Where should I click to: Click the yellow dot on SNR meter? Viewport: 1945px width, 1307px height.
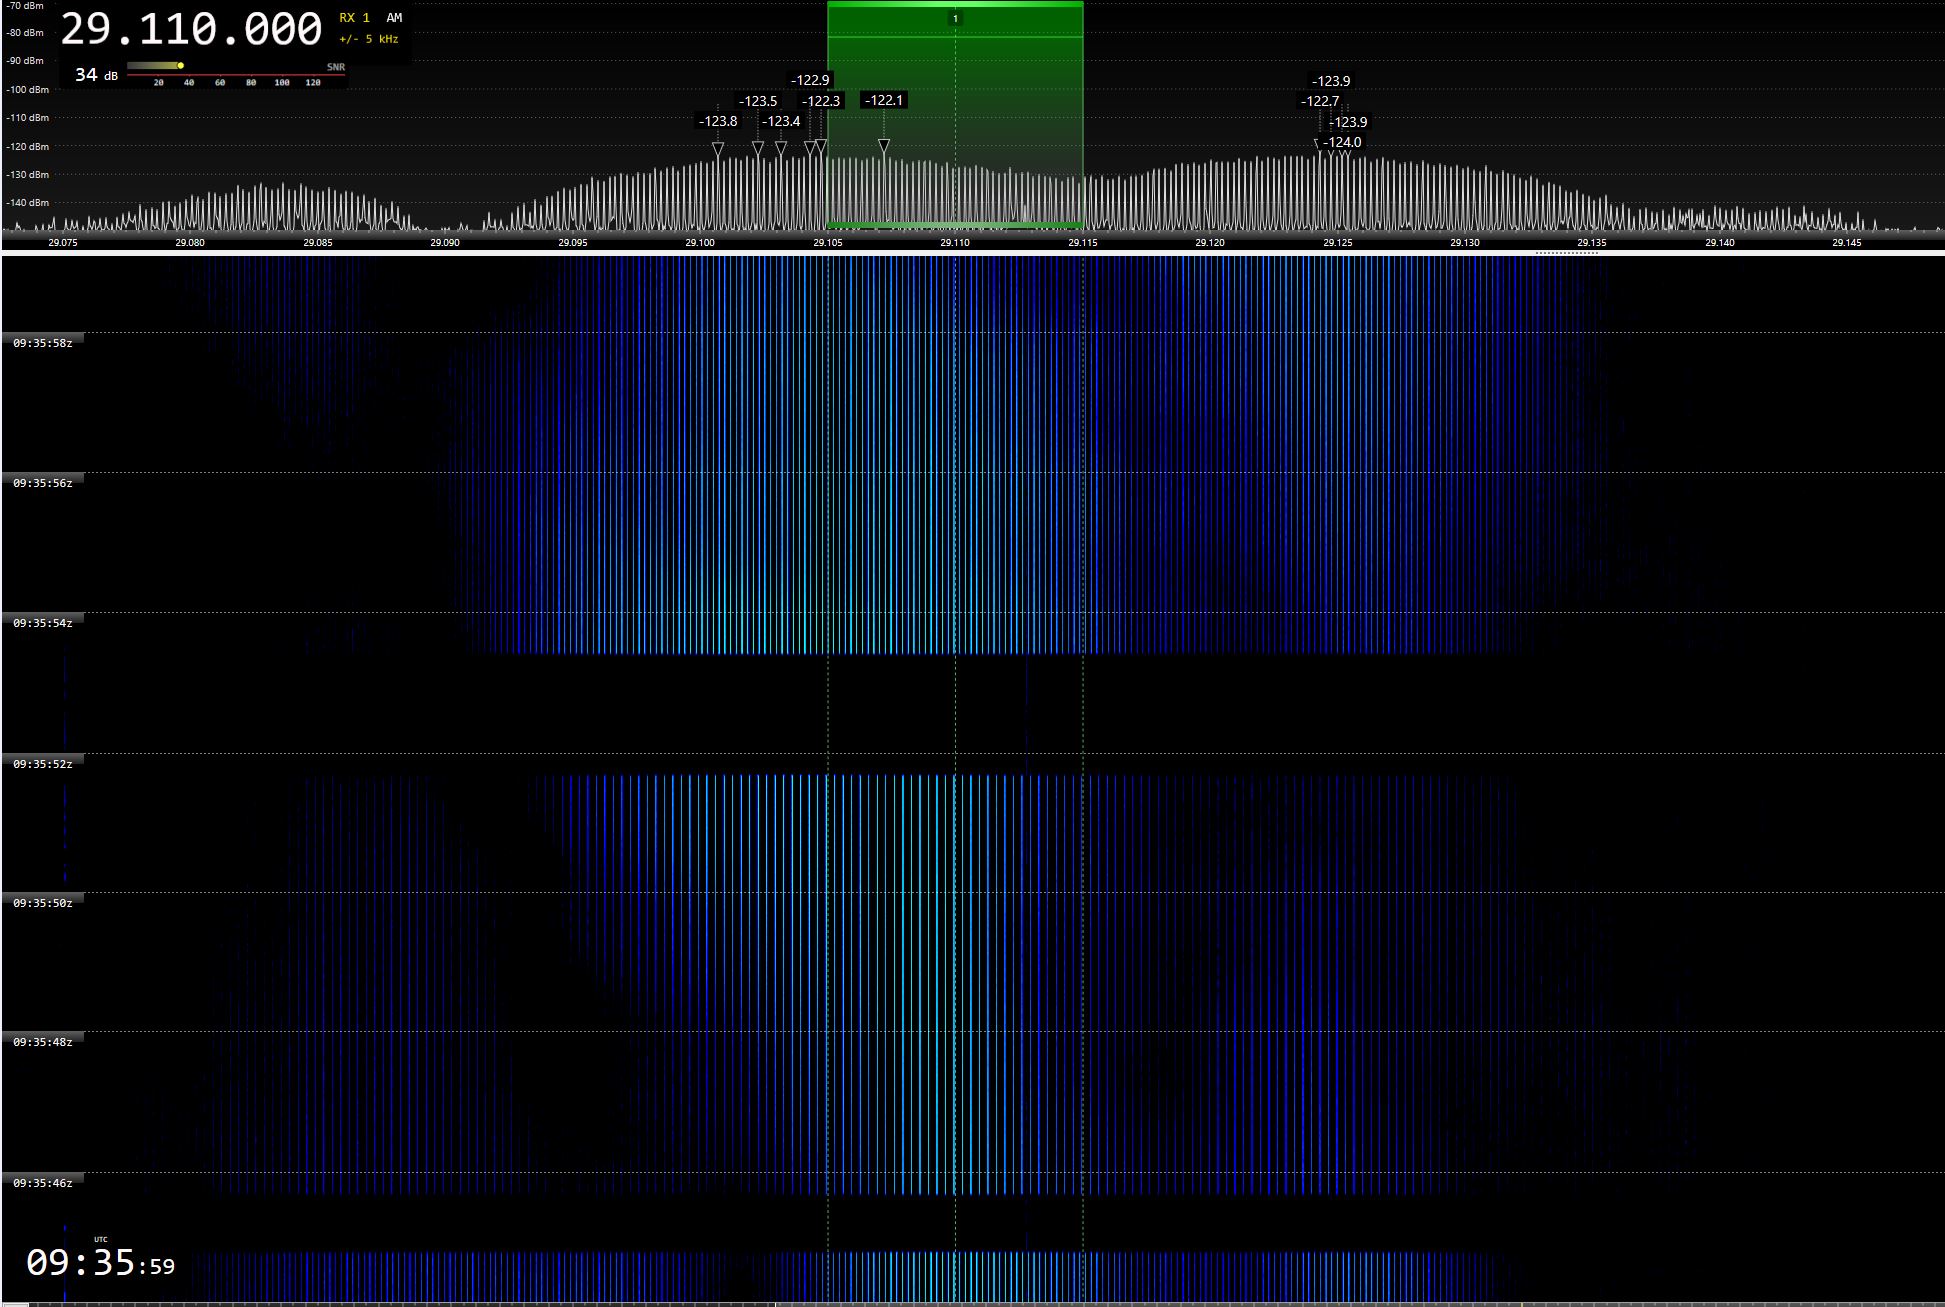click(x=181, y=66)
